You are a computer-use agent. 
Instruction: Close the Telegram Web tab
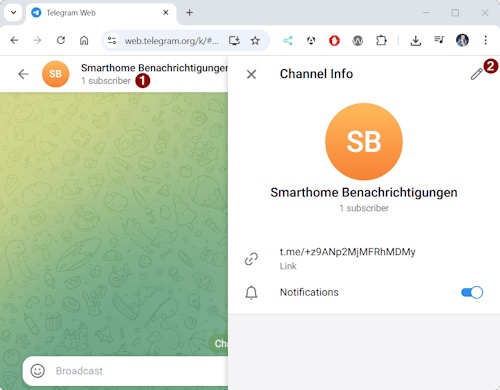[166, 13]
